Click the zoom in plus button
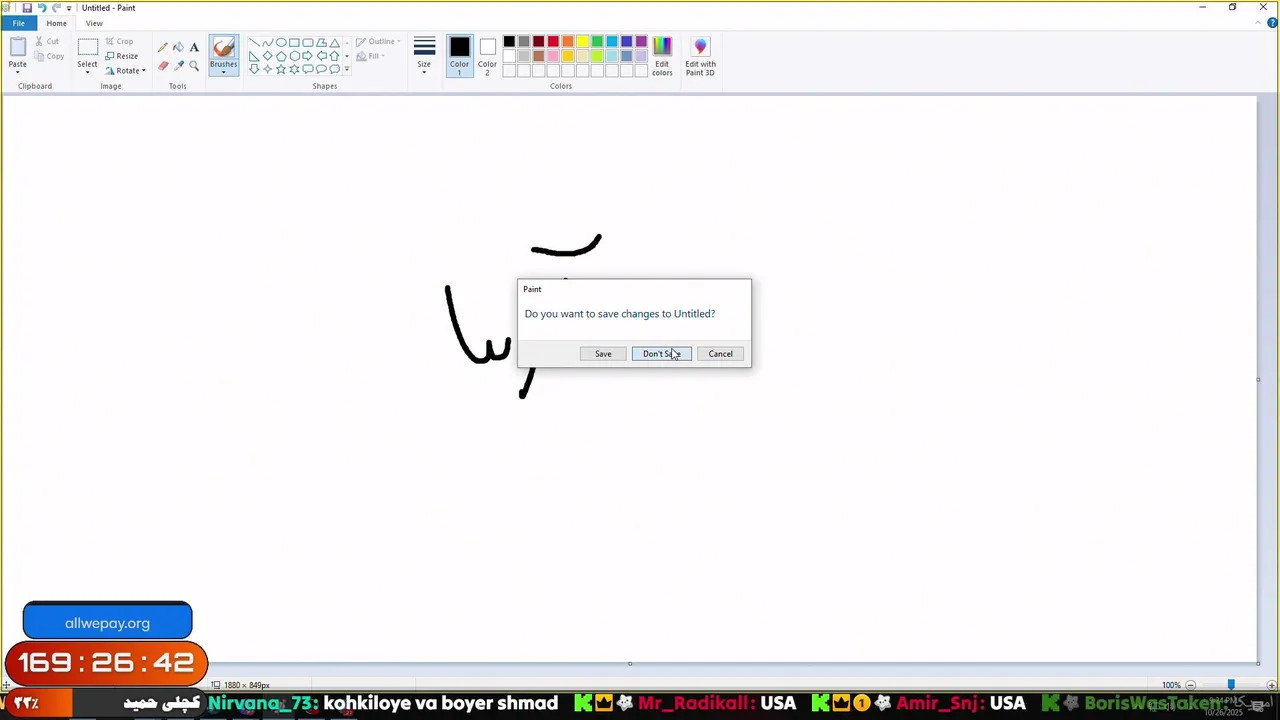The image size is (1280, 720). click(1272, 685)
